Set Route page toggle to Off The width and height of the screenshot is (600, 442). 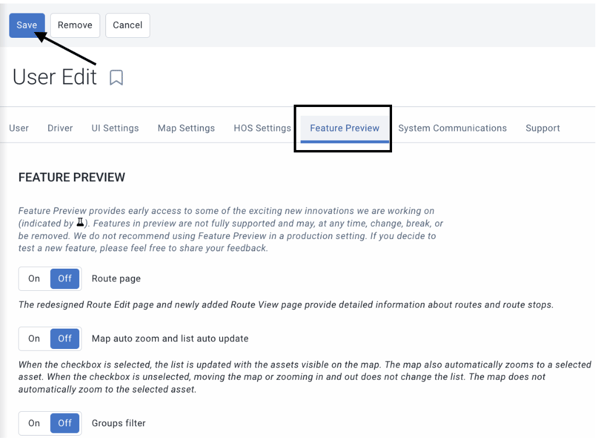point(65,279)
